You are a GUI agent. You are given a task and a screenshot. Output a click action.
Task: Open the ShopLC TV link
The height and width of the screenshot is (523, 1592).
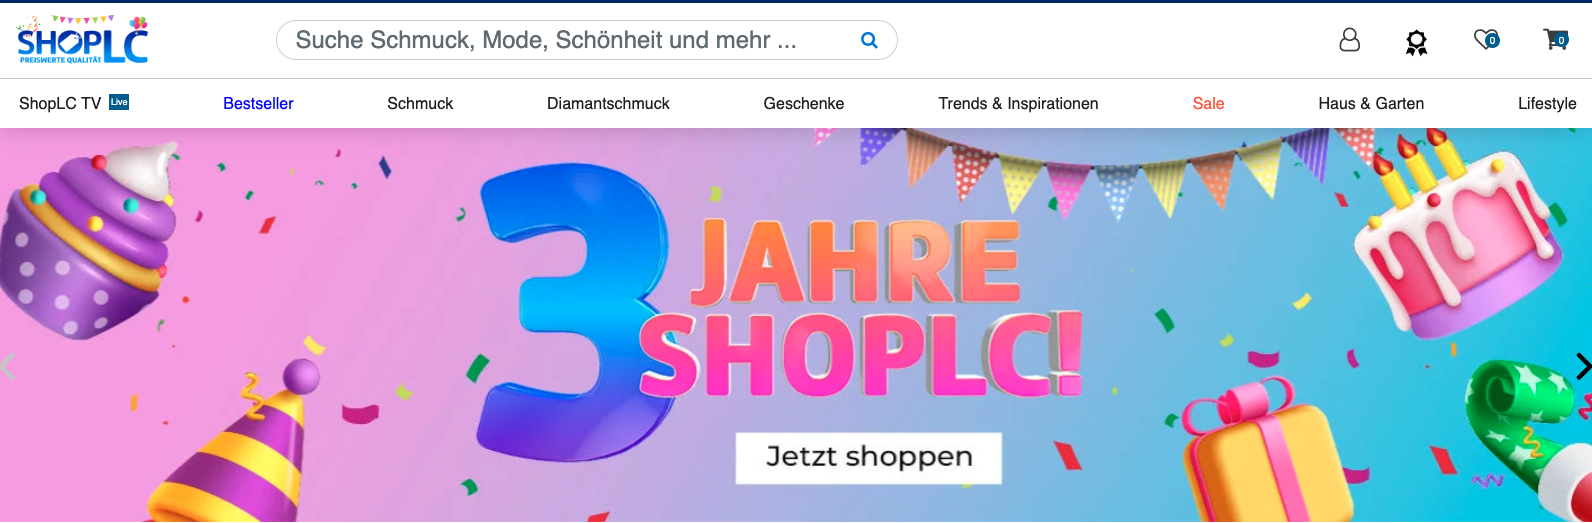(x=60, y=103)
